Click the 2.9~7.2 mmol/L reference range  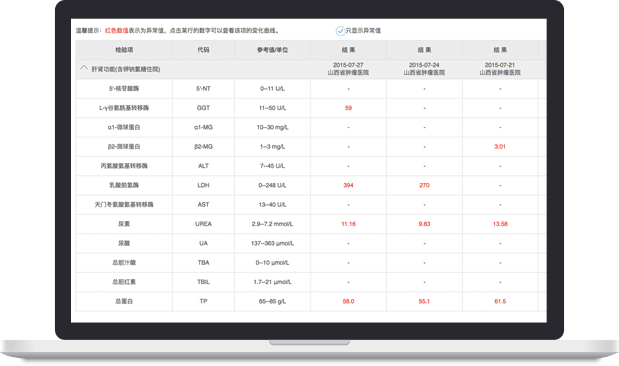pyautogui.click(x=272, y=224)
